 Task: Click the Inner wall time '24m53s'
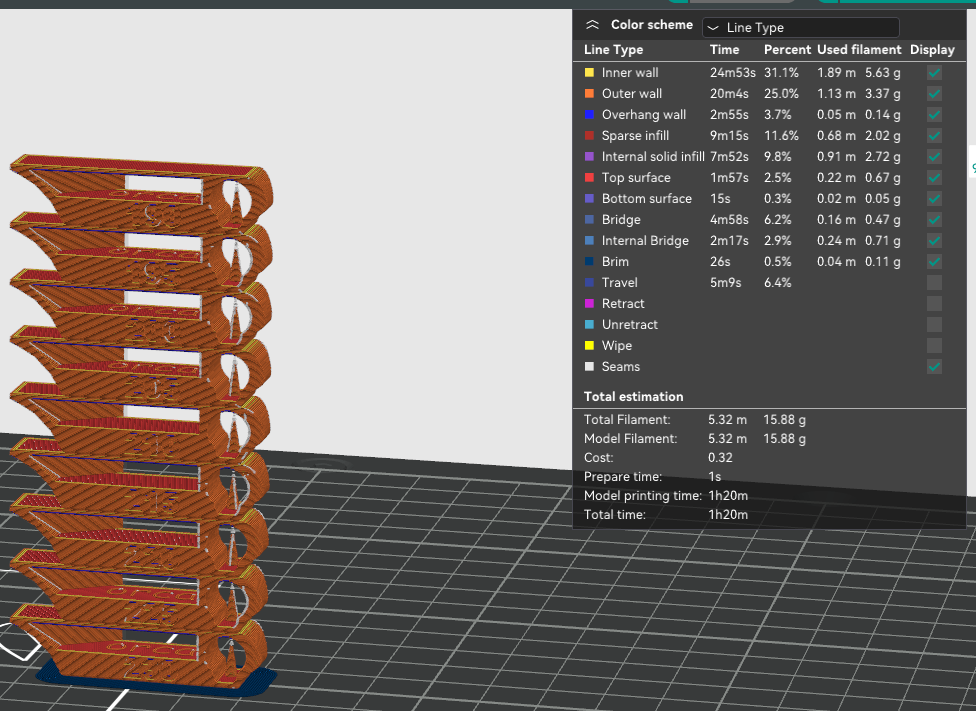733,73
